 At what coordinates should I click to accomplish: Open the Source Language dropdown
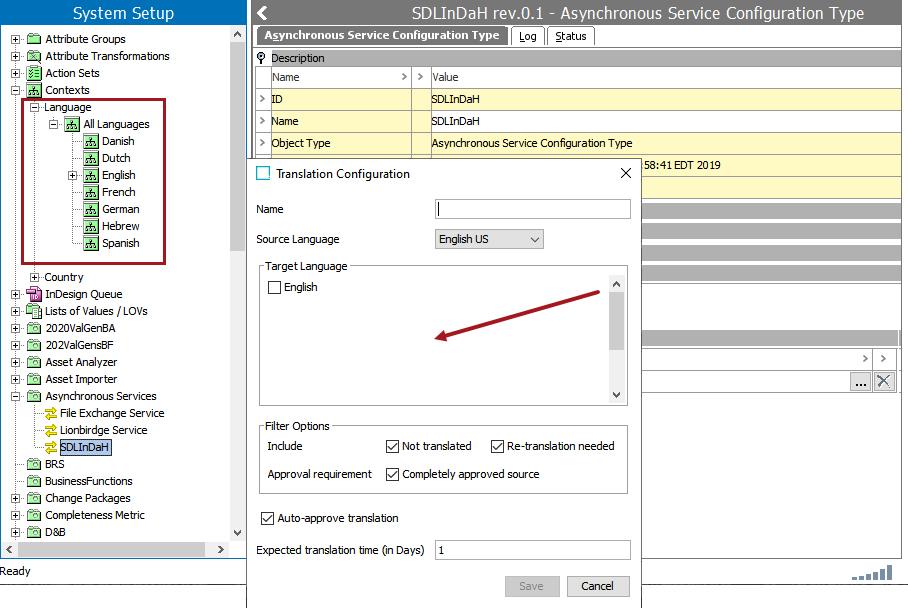pos(490,239)
